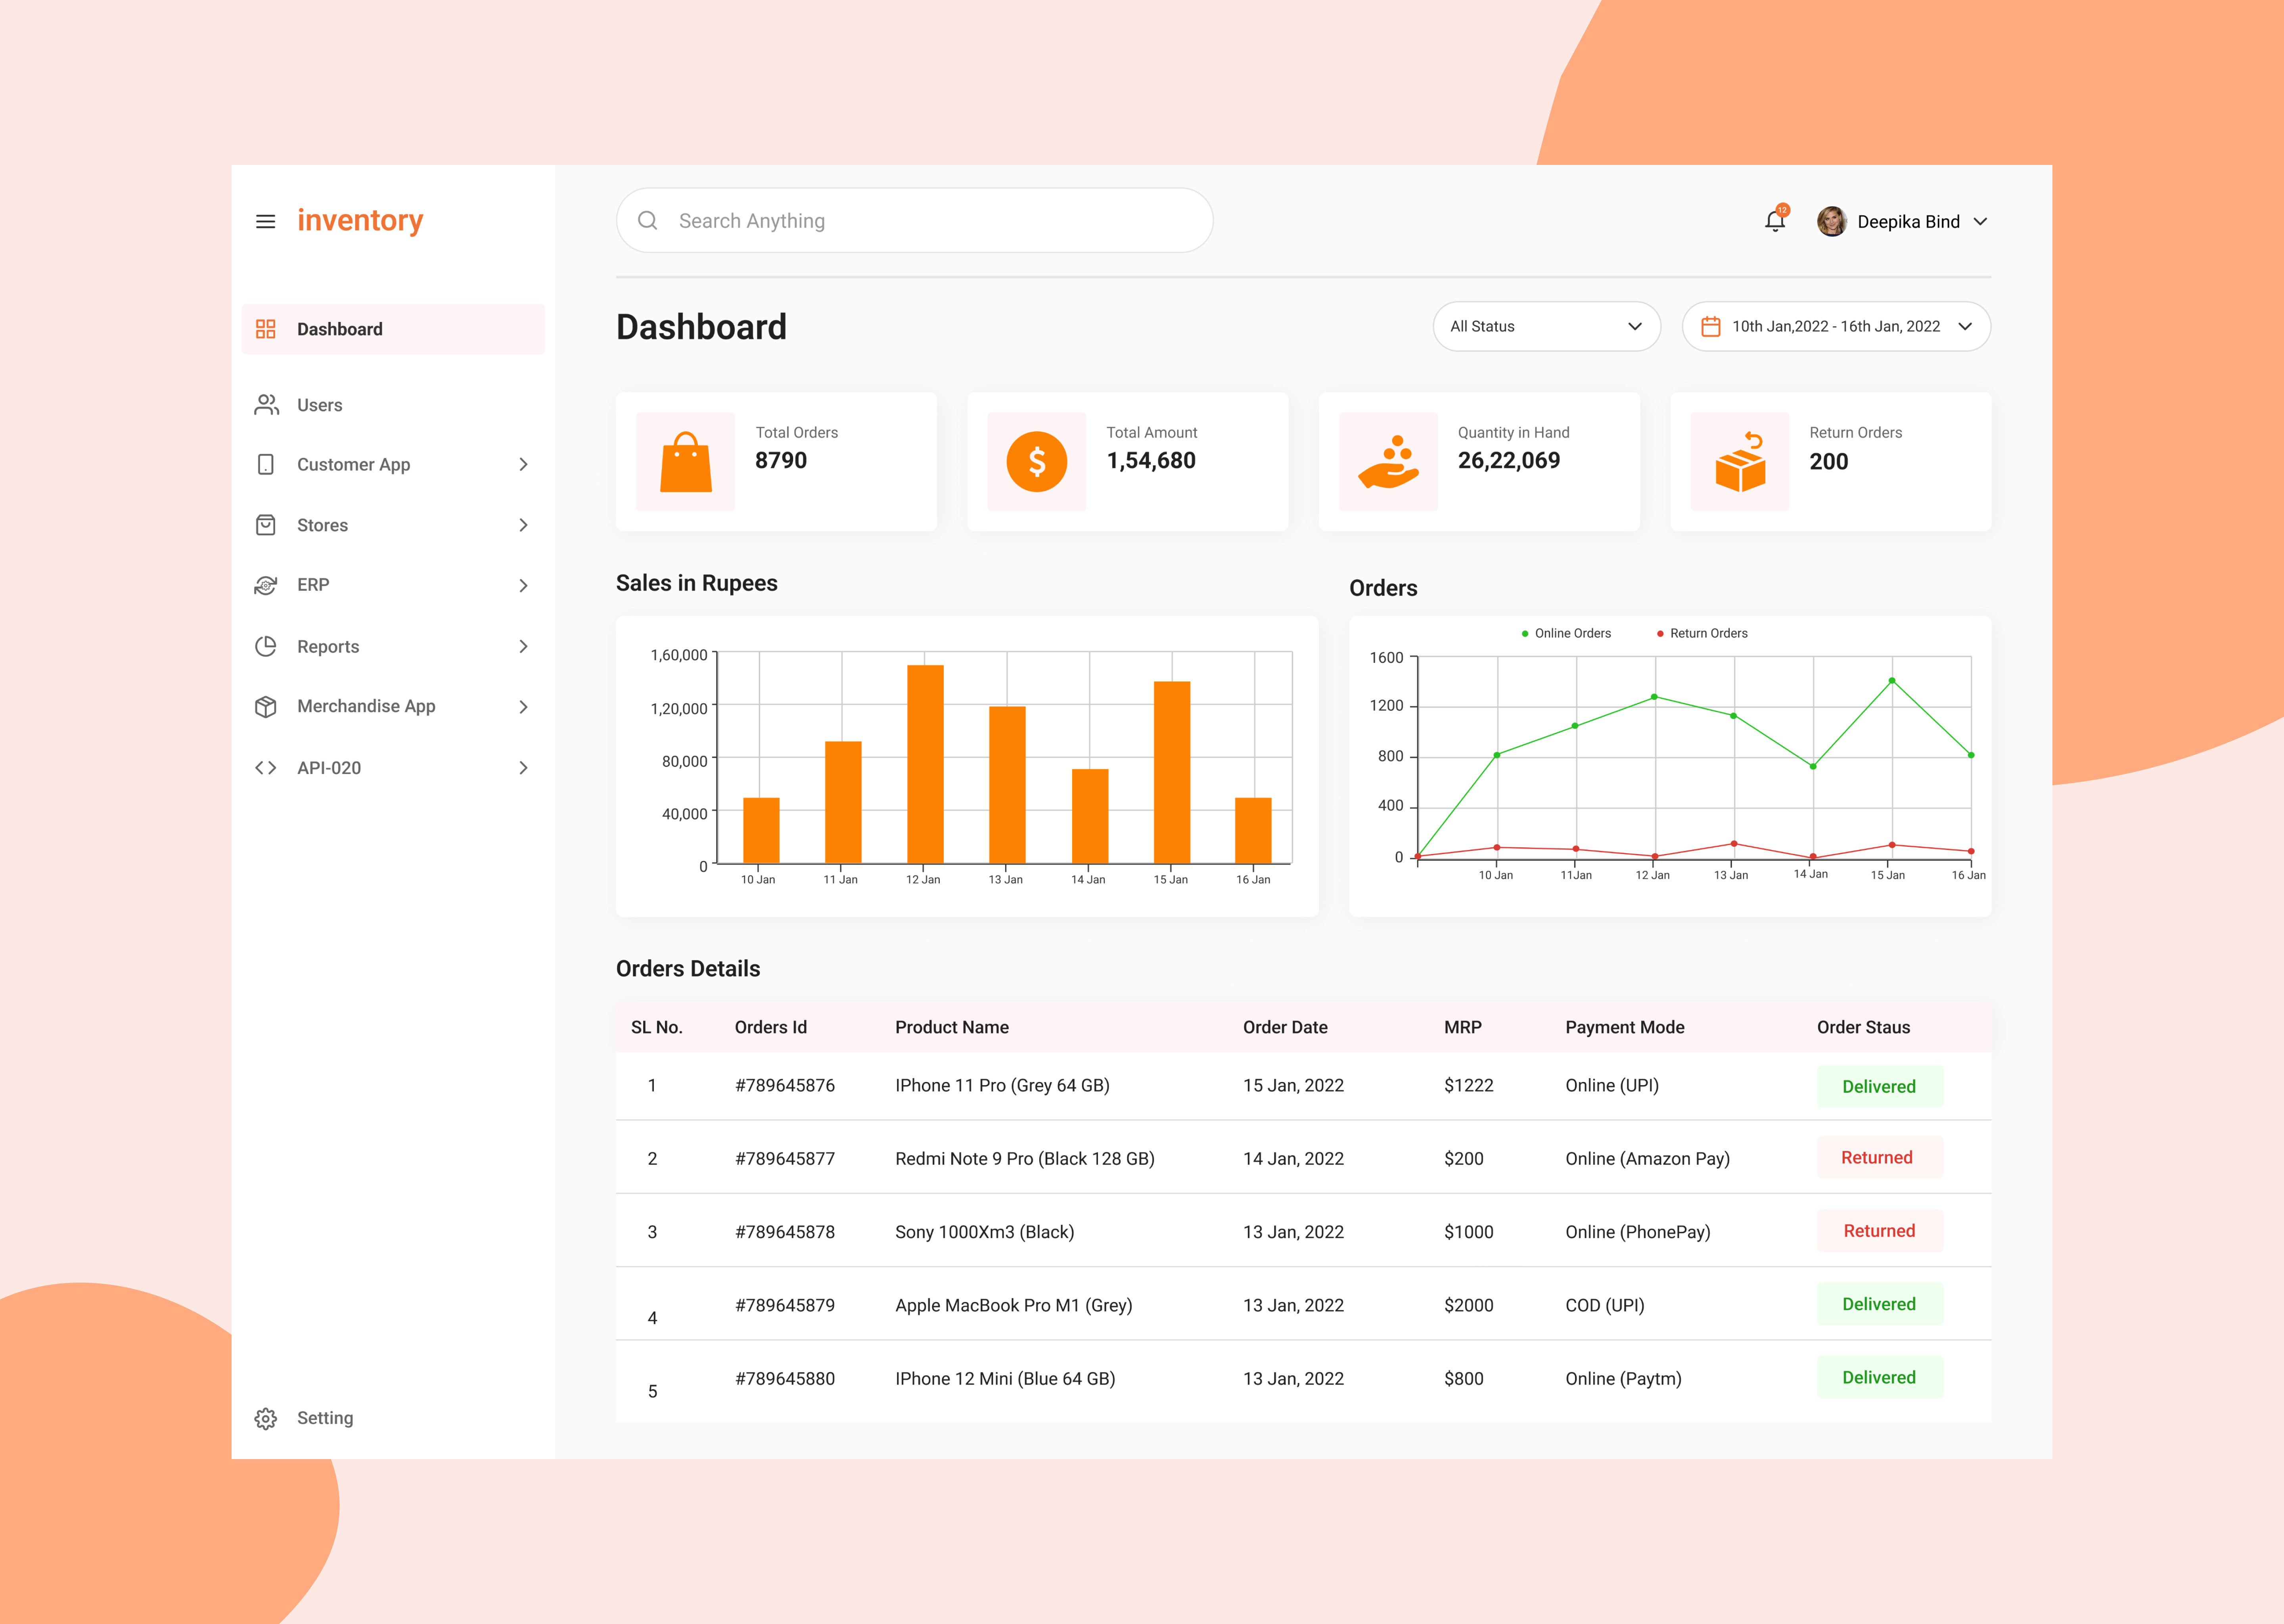
Task: Click the Delivered status for order #789645876
Action: 1879,1086
